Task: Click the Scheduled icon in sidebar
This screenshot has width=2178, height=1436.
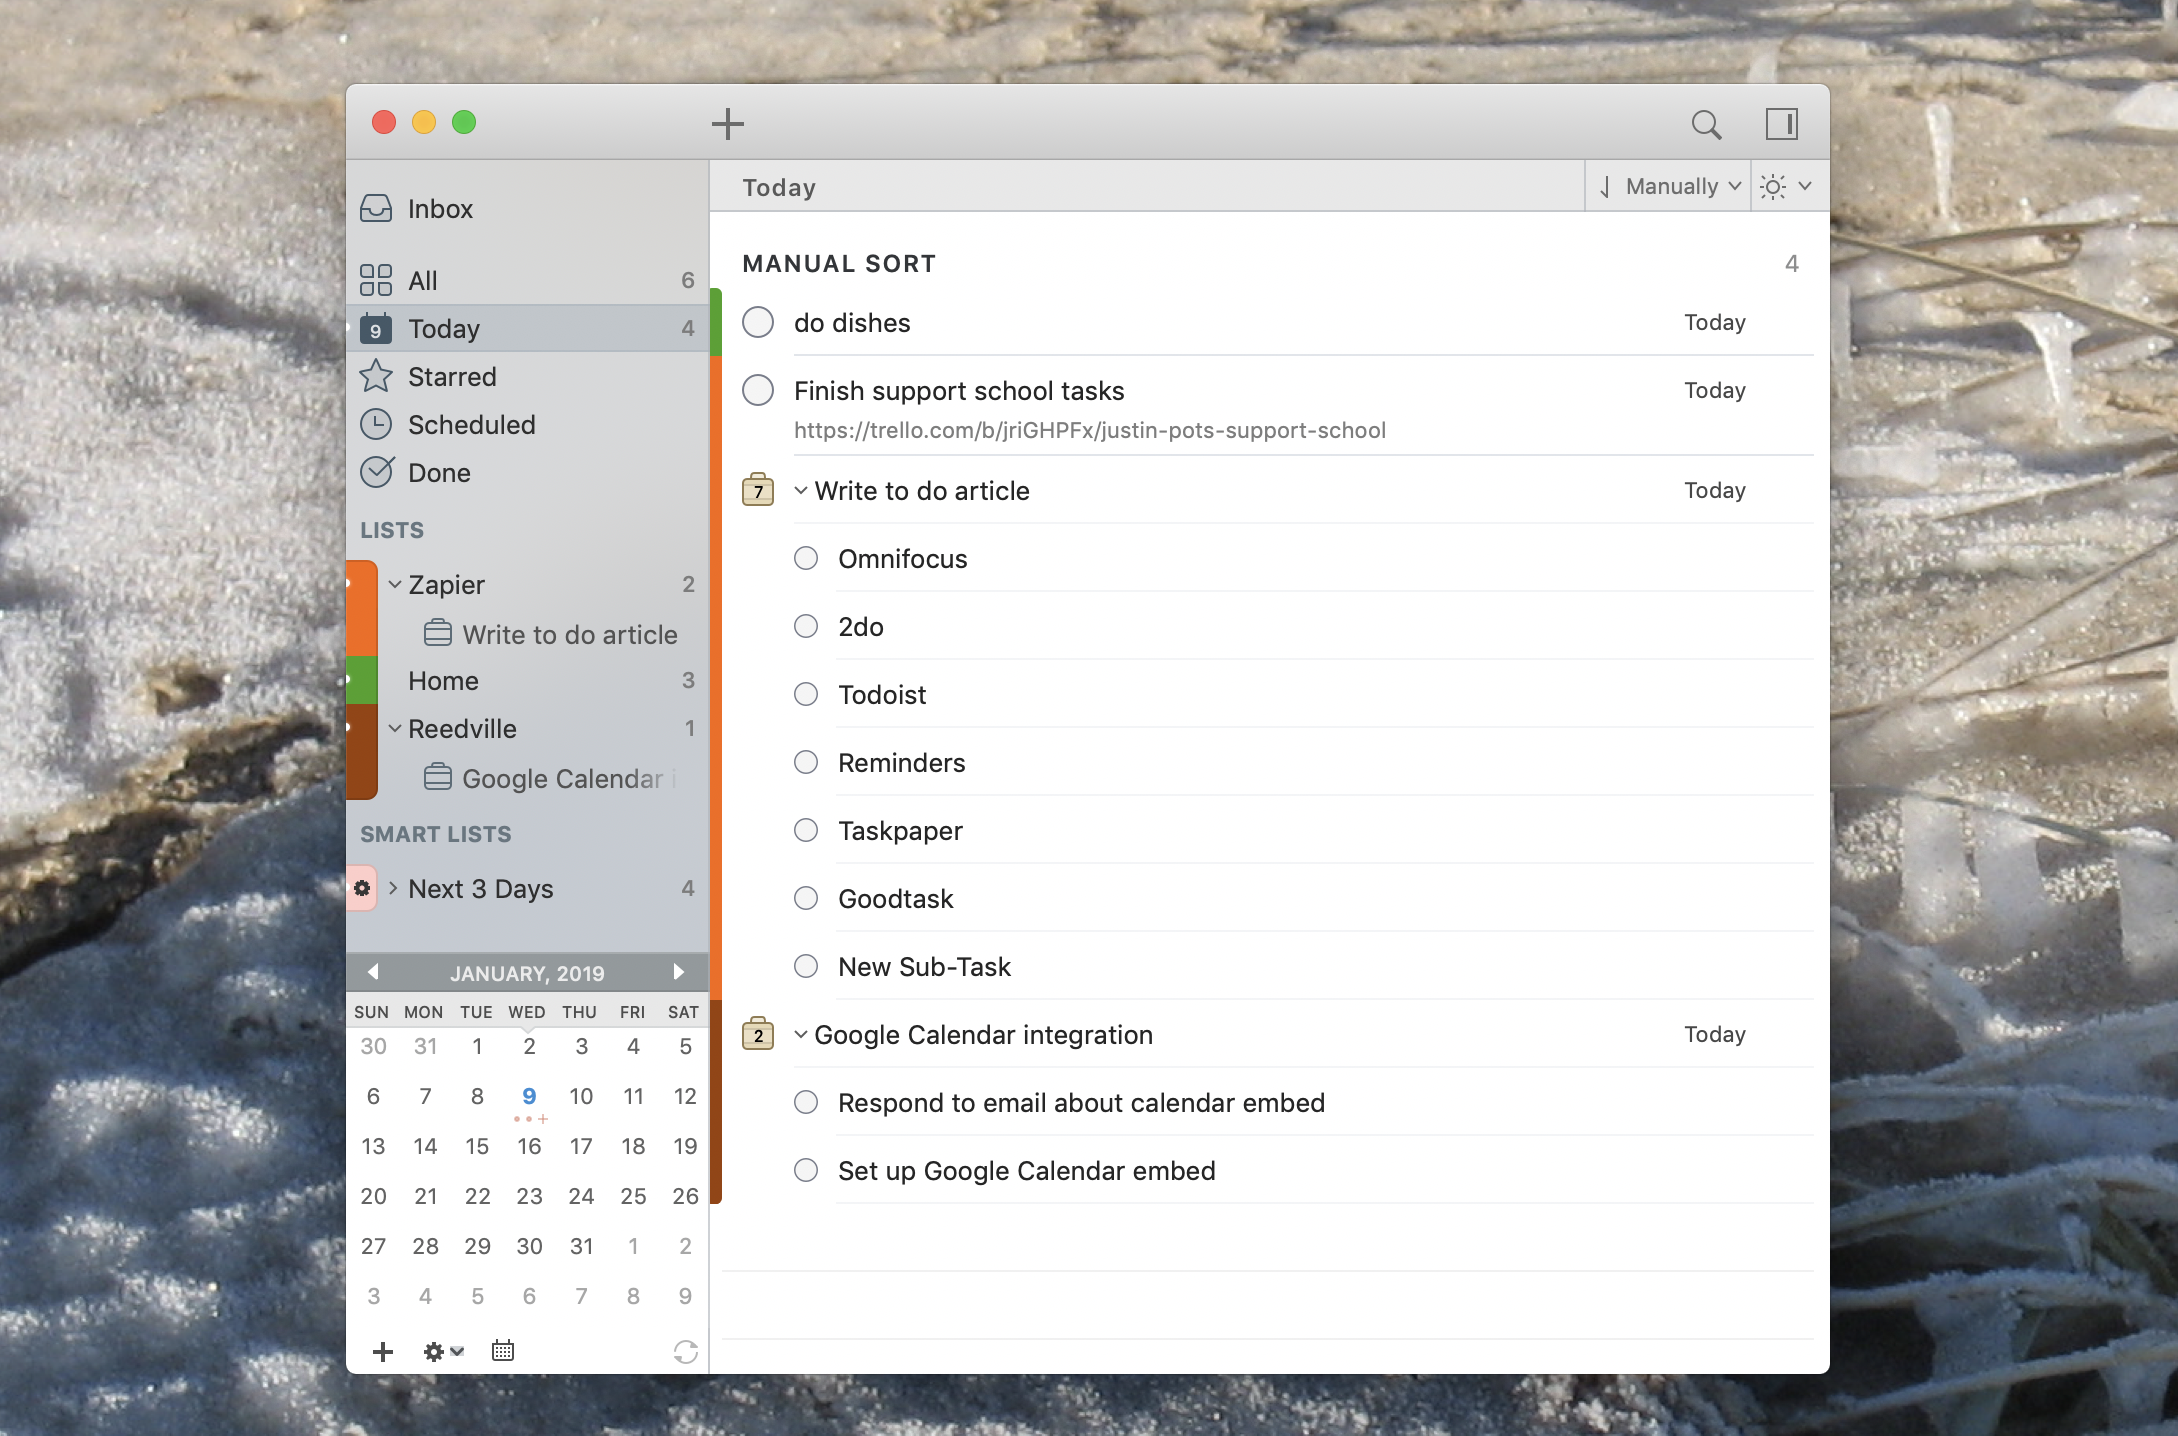Action: point(377,423)
